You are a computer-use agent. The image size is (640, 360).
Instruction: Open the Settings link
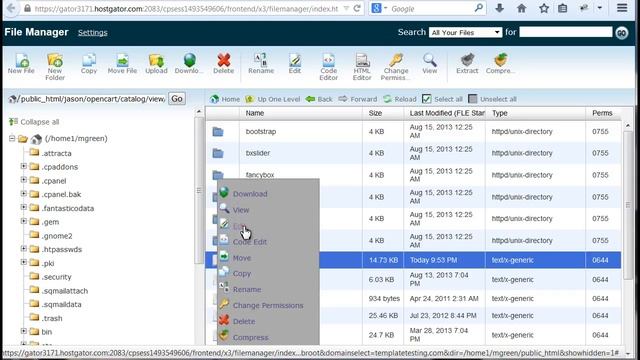click(x=93, y=33)
